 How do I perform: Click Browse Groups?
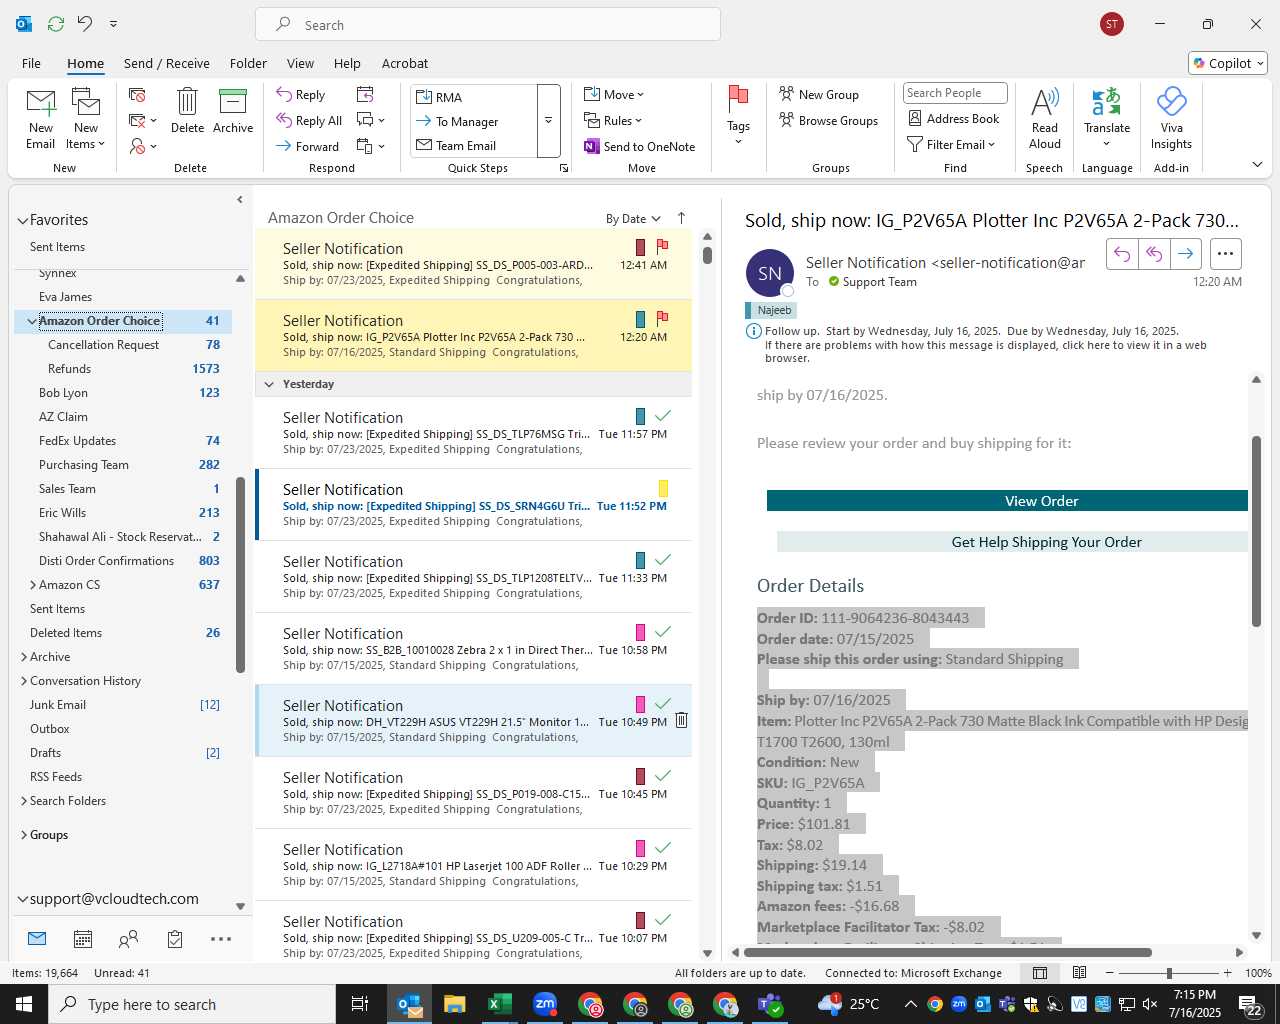[828, 120]
